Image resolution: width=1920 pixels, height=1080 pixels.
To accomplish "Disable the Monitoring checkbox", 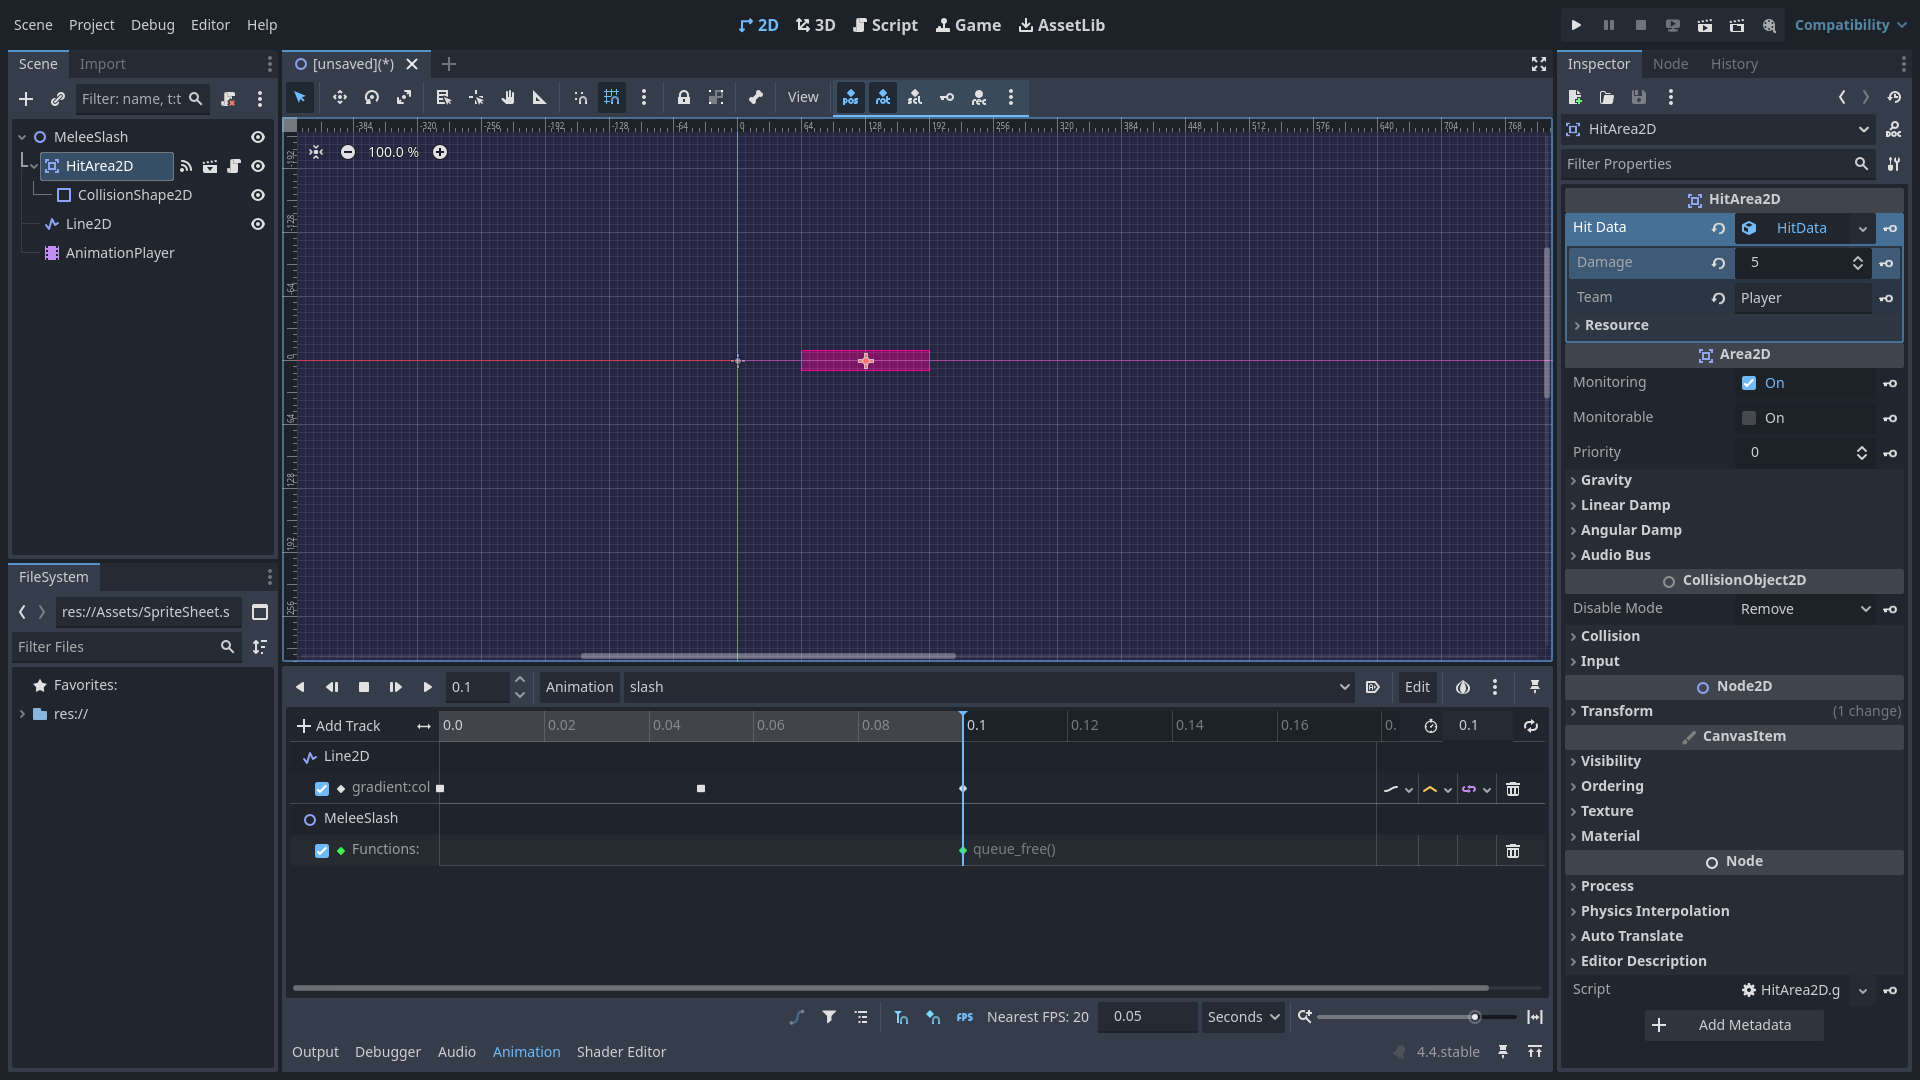I will pos(1749,383).
